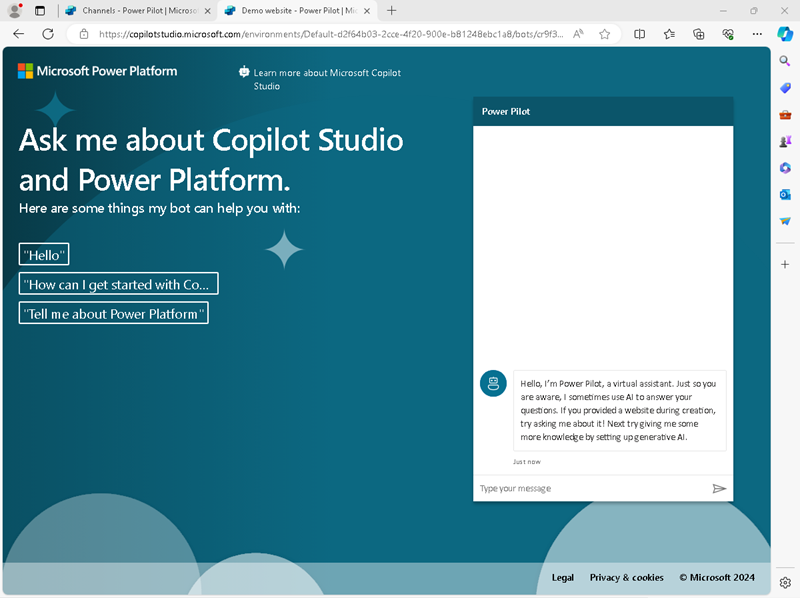Click the Power Pilot bot avatar
Image resolution: width=800 pixels, height=598 pixels.
coord(493,383)
